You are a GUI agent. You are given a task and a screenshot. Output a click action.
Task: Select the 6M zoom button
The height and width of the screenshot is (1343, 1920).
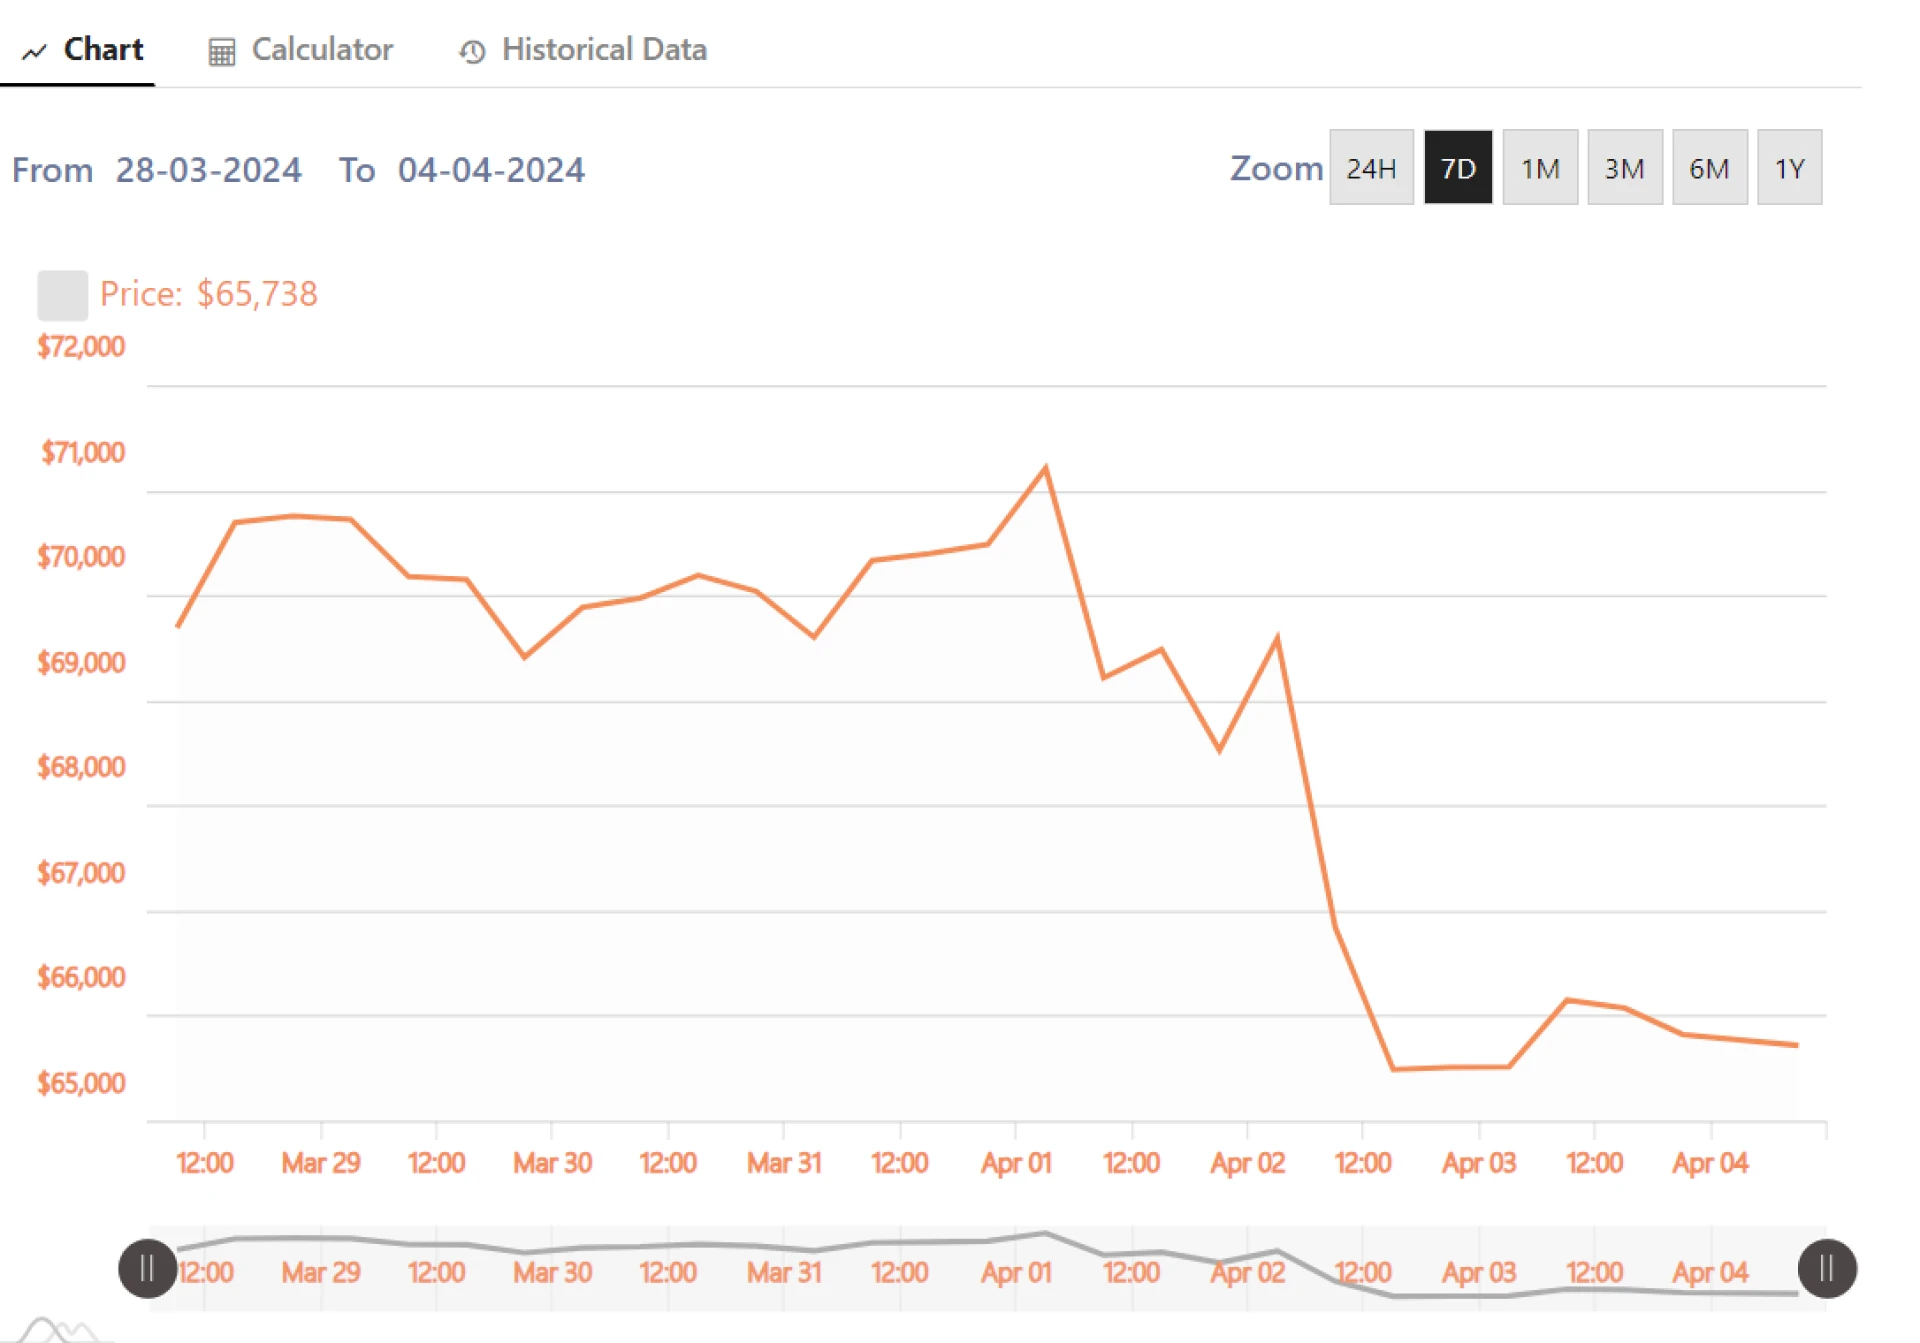click(1709, 168)
